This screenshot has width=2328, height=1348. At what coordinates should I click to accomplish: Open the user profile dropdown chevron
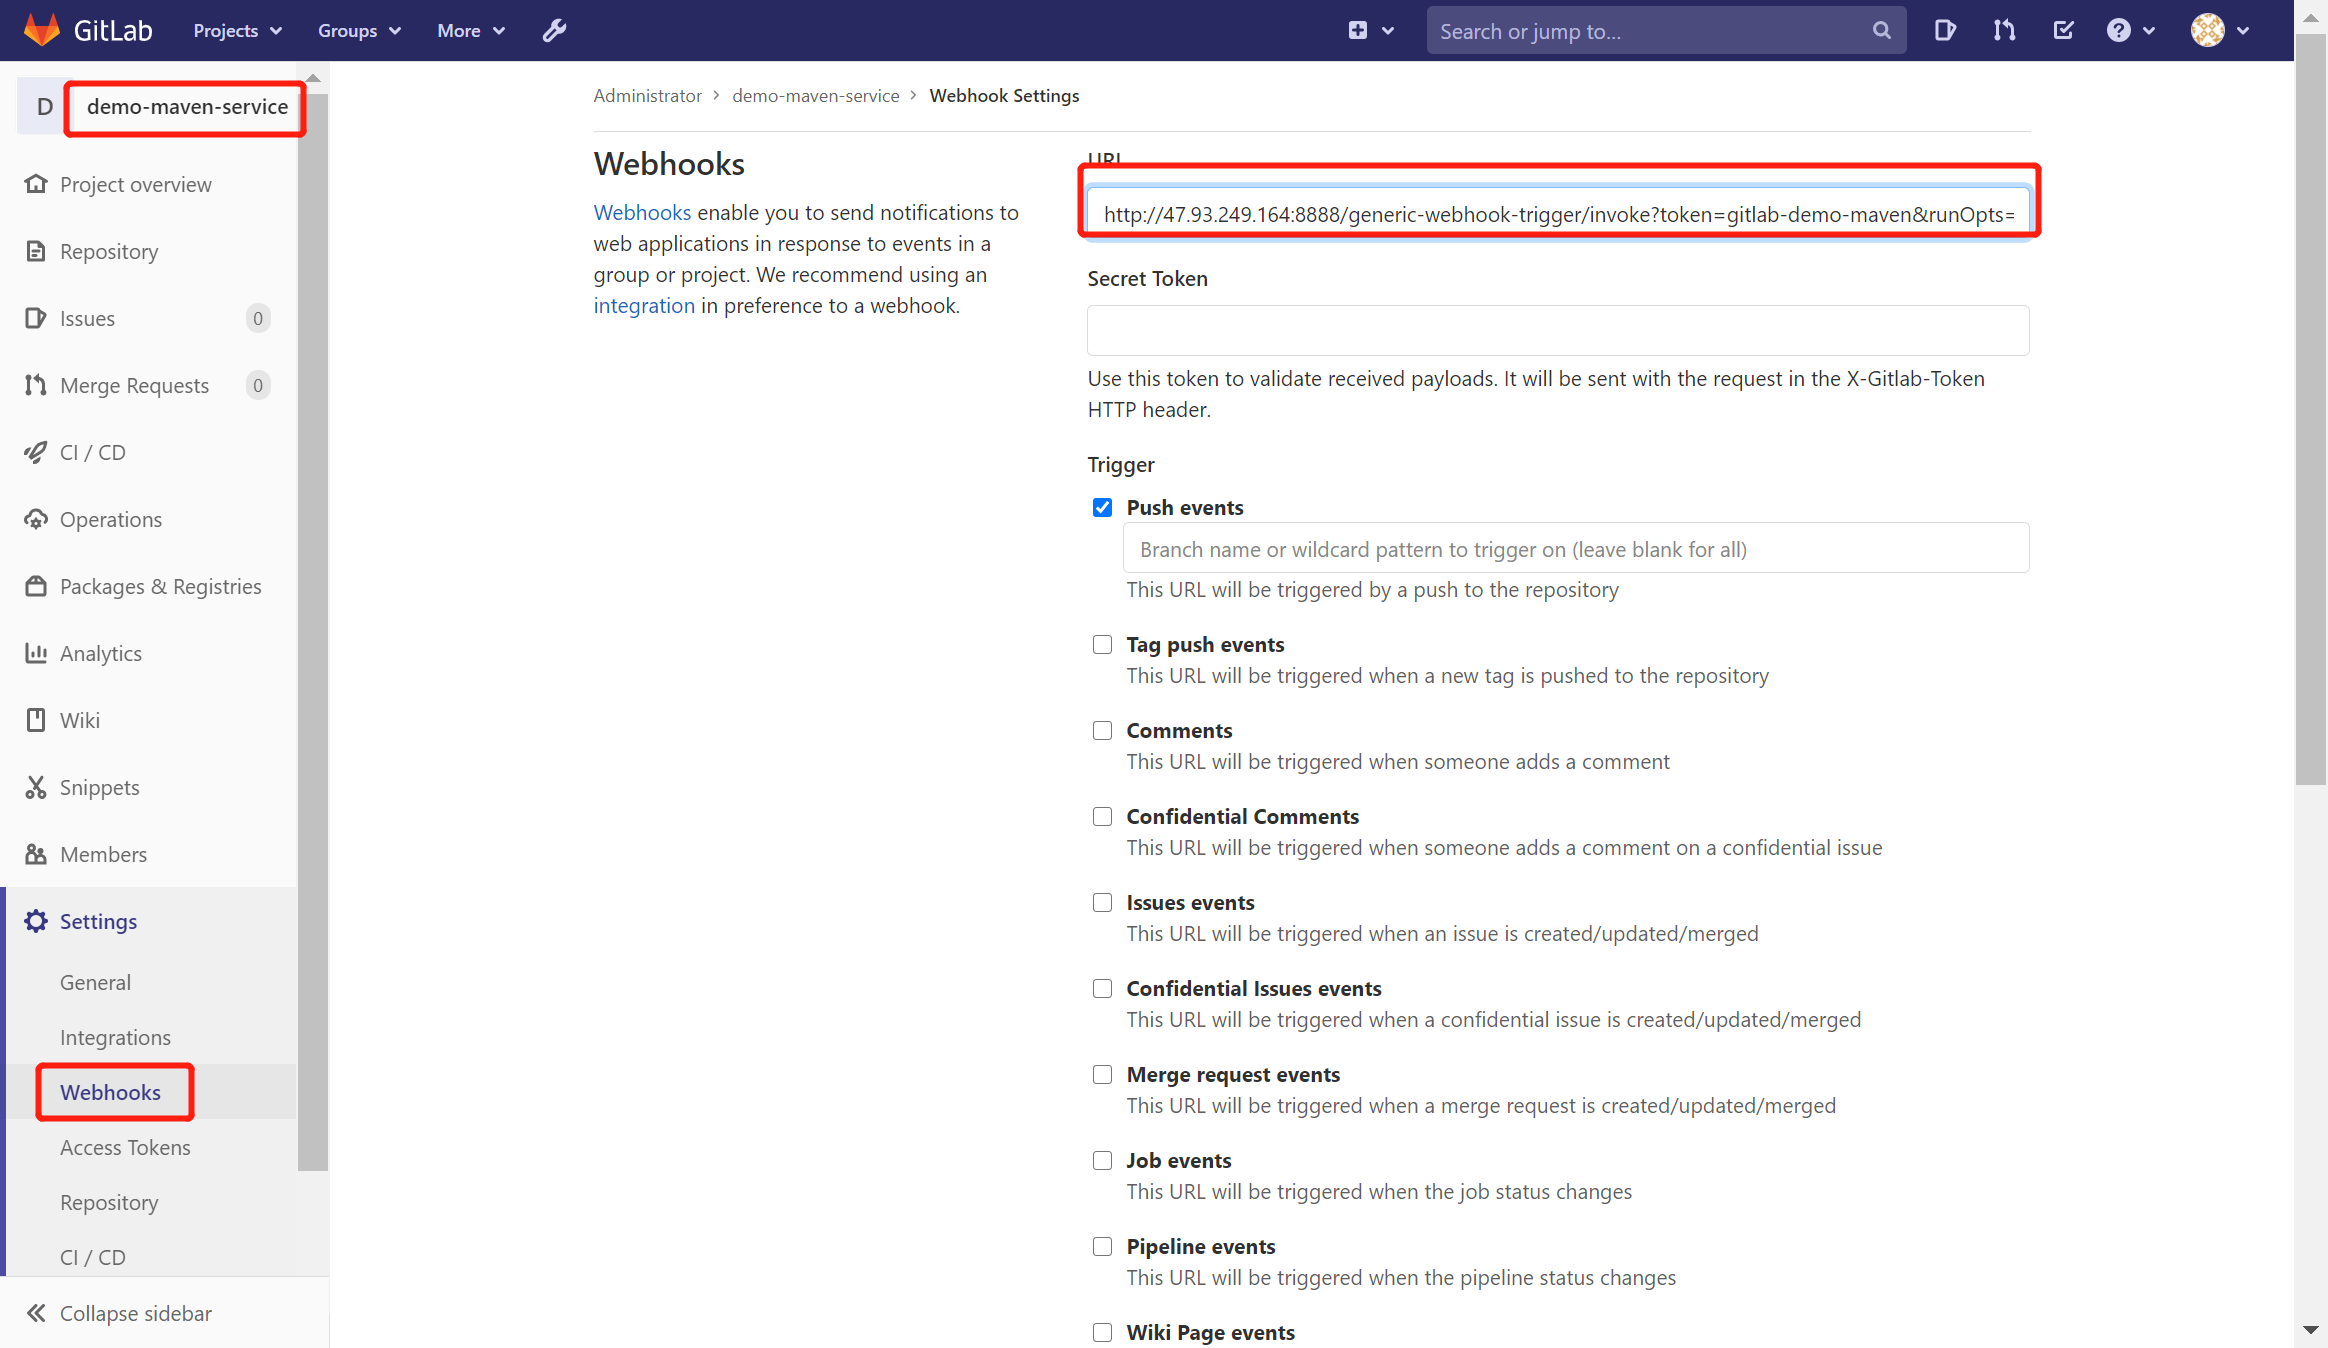click(2243, 31)
